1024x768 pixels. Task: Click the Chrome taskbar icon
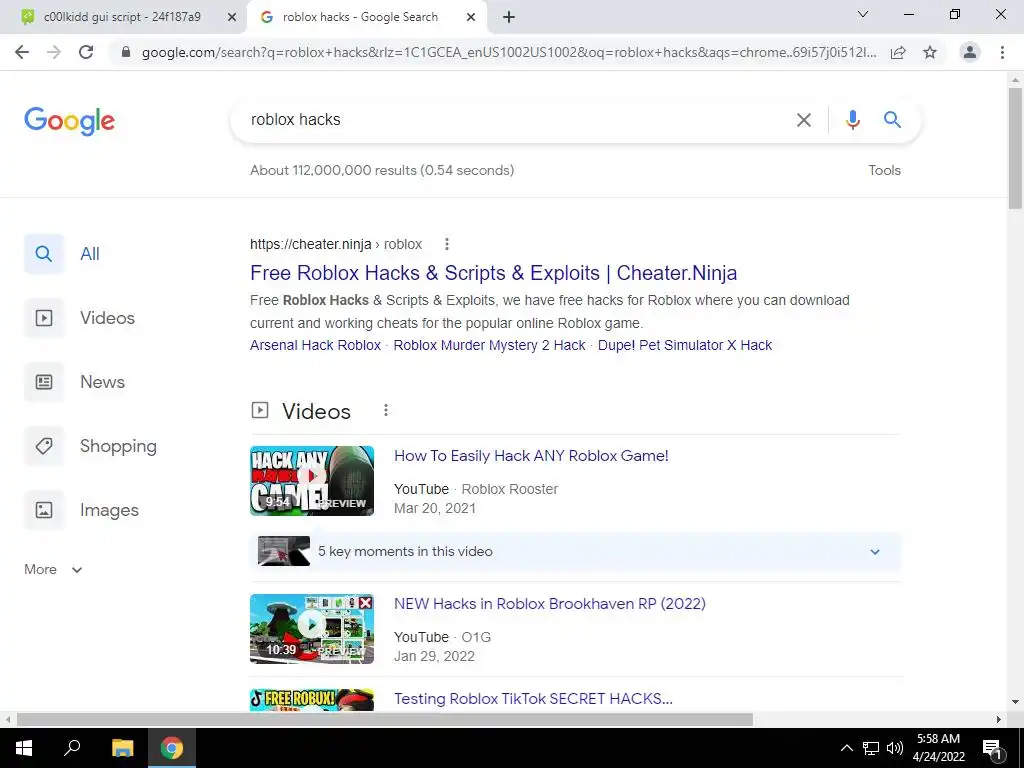pyautogui.click(x=172, y=748)
